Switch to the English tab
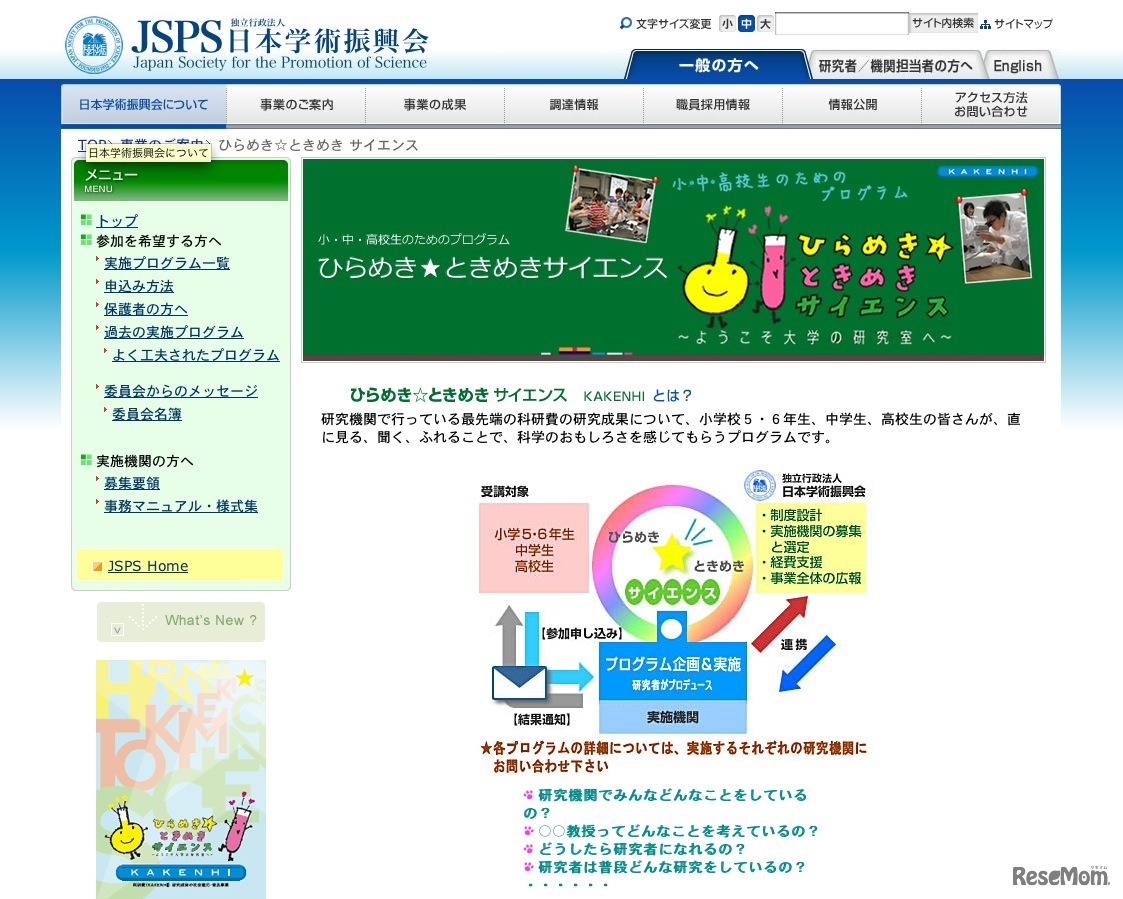The height and width of the screenshot is (899, 1123). click(1017, 66)
